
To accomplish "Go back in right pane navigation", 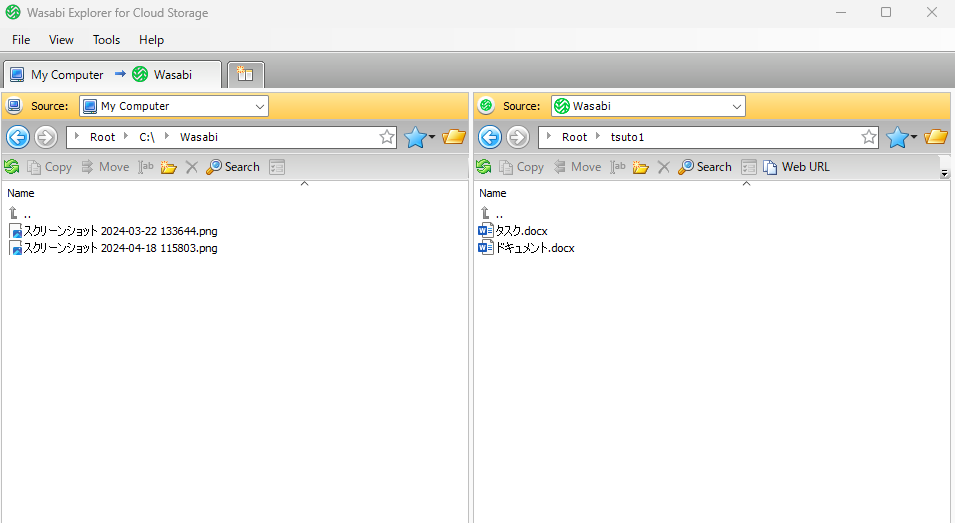I will click(490, 137).
